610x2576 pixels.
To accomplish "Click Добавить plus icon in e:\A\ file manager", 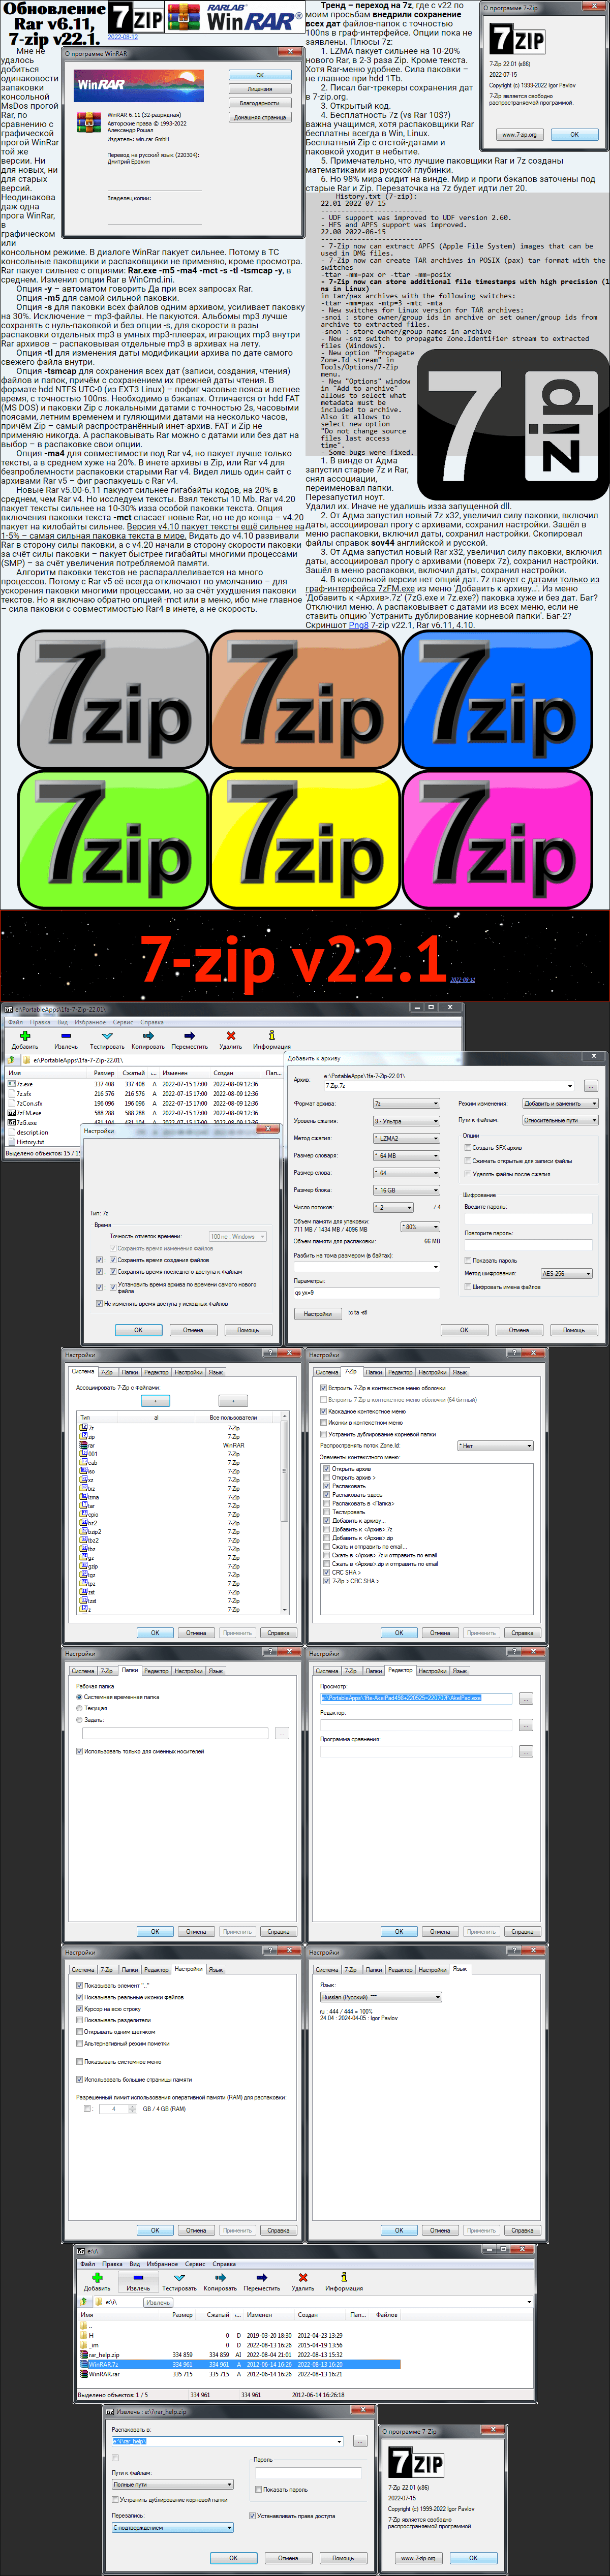I will (x=97, y=2277).
